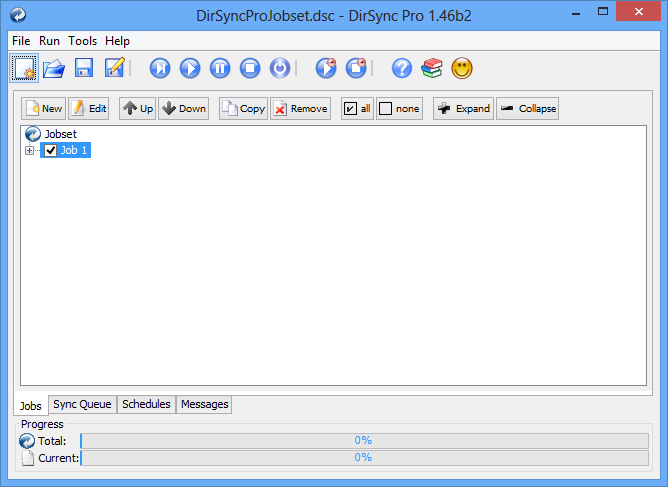Start analyze with the skip-forward round button
The width and height of the screenshot is (668, 487).
(x=160, y=68)
